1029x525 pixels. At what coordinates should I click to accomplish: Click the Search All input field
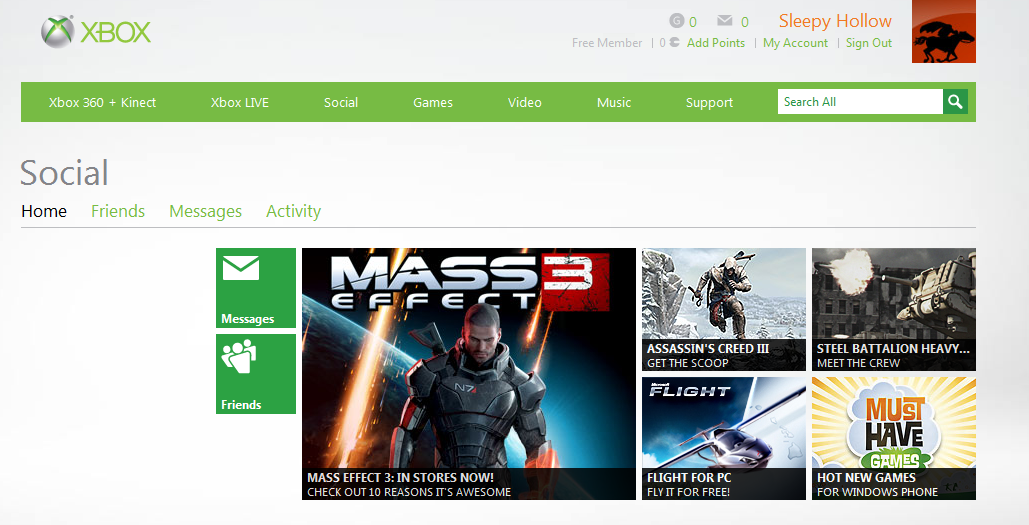(860, 102)
